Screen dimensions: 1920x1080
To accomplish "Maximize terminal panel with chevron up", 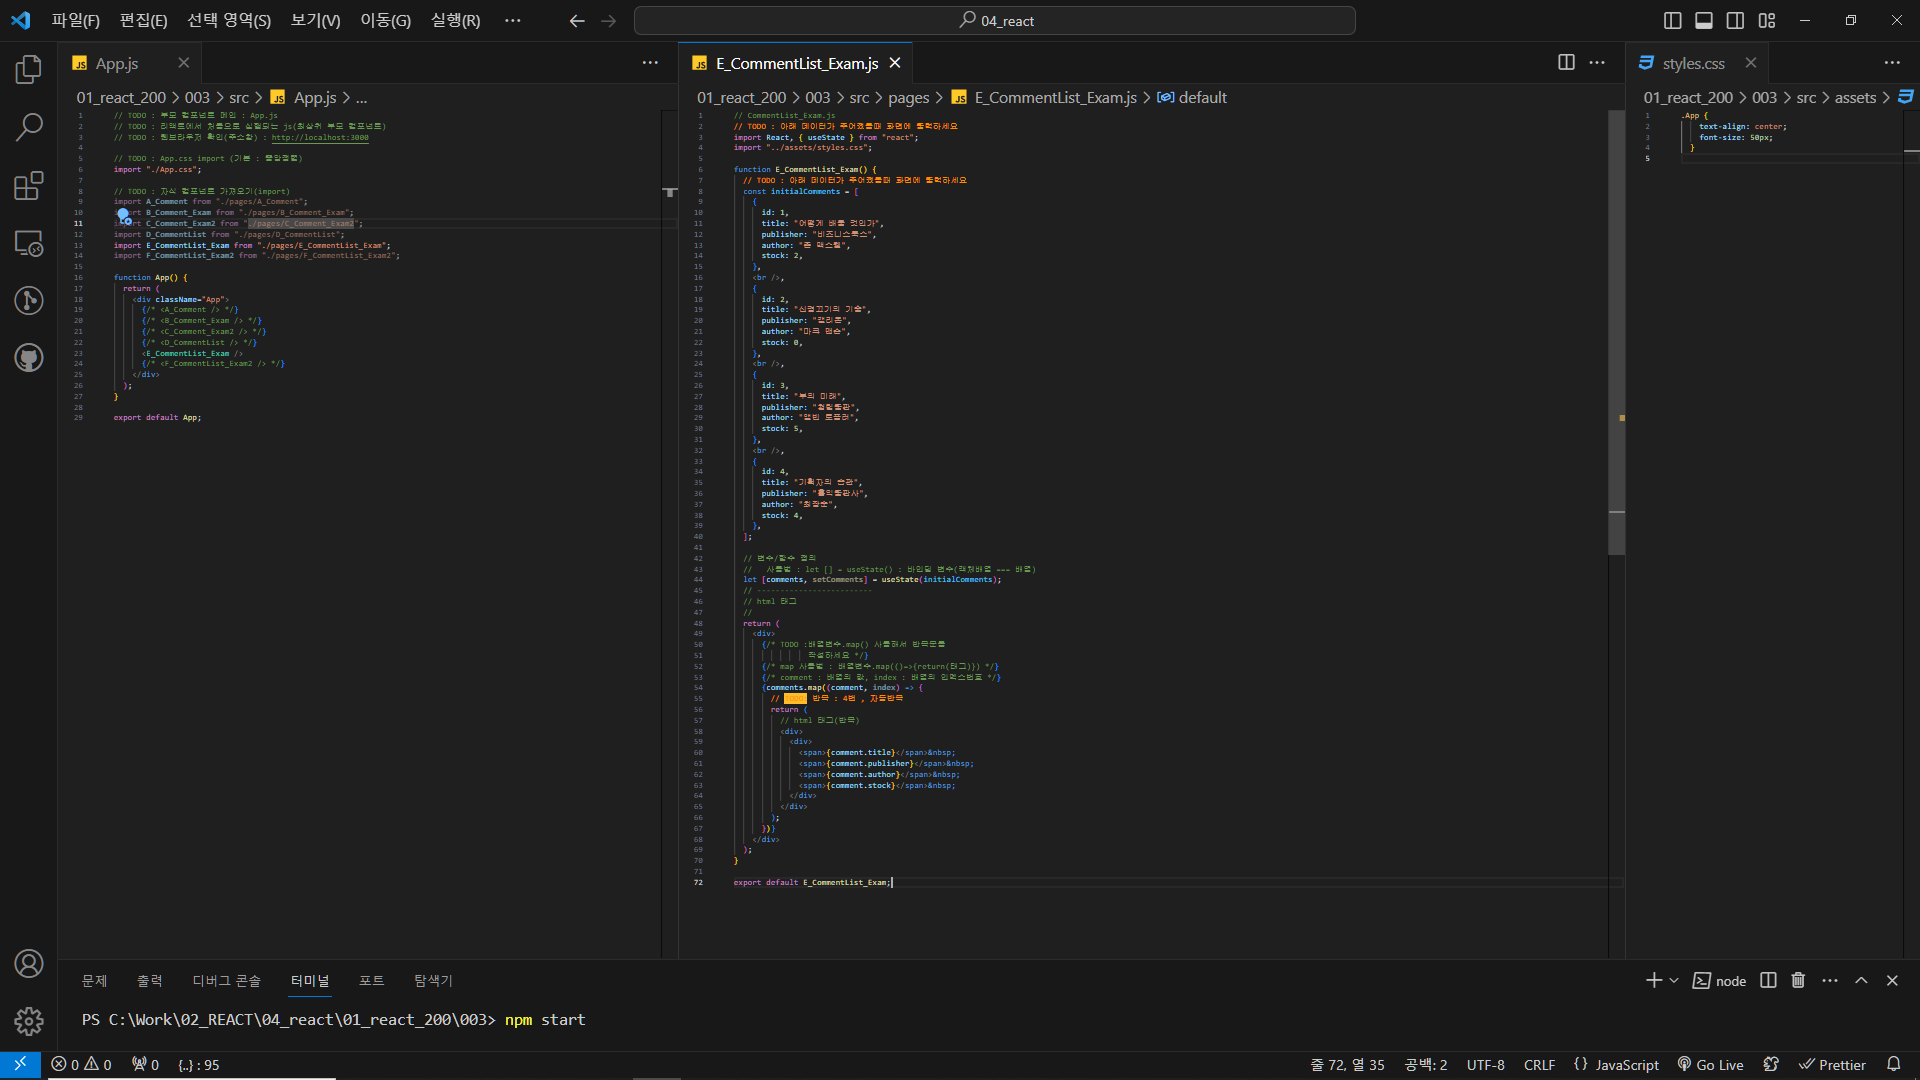I will pos(1861,980).
